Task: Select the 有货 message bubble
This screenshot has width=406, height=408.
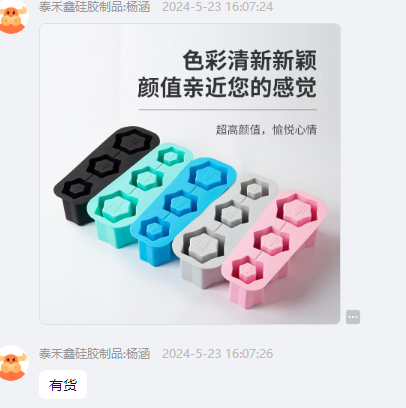Action: 63,385
